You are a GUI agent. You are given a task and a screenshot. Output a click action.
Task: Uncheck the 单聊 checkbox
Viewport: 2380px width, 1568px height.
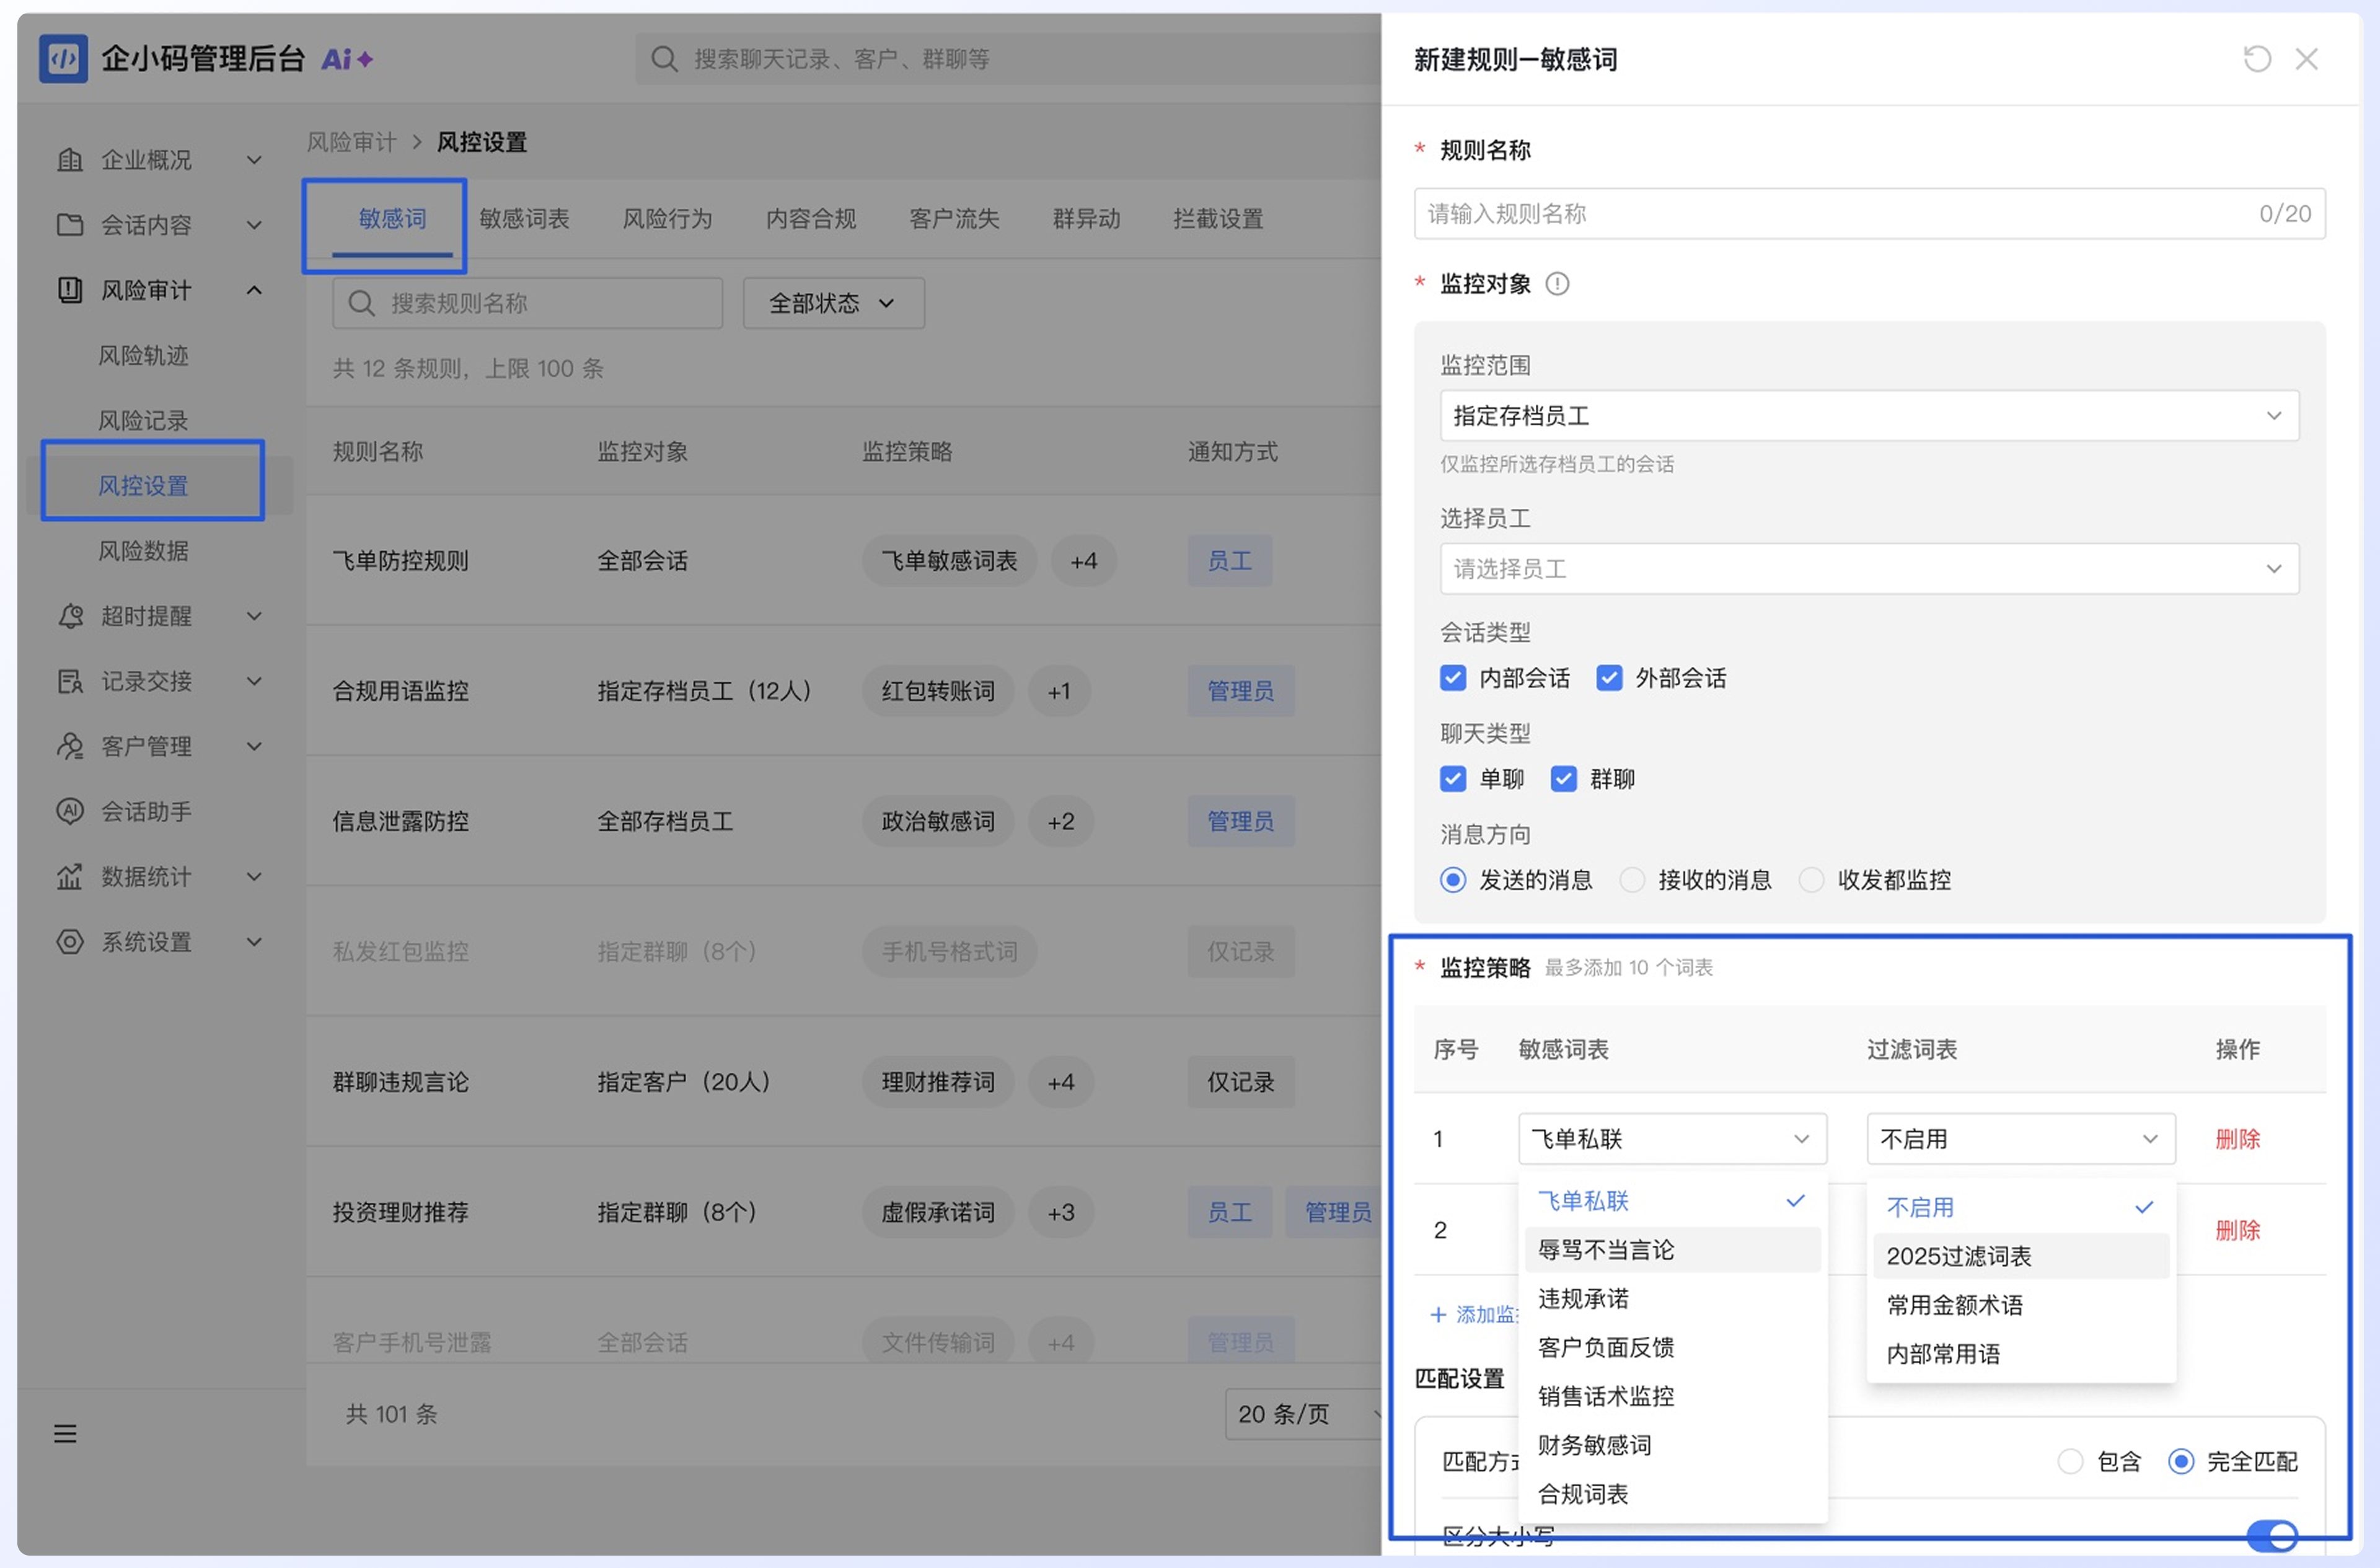(1453, 779)
